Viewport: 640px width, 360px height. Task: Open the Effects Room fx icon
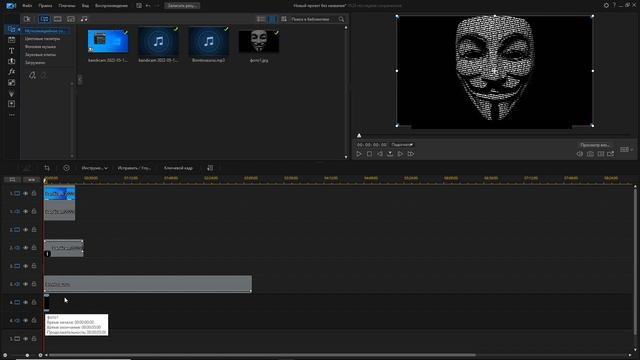click(x=11, y=72)
